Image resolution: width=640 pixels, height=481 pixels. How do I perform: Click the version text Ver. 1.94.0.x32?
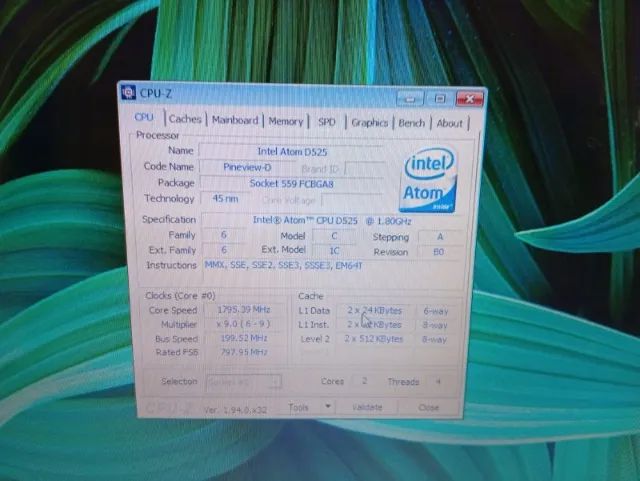[236, 409]
